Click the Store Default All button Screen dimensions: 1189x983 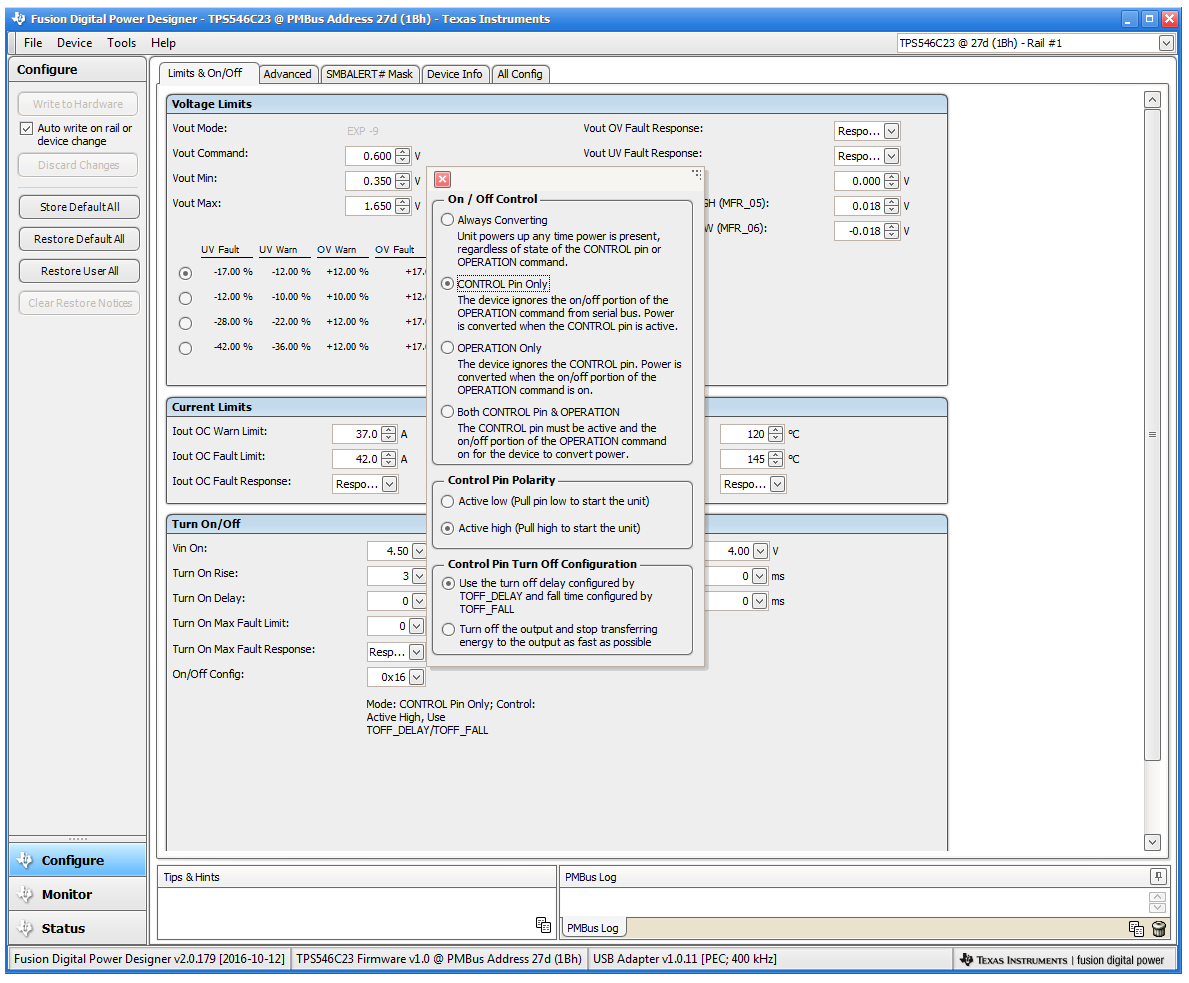(x=77, y=207)
